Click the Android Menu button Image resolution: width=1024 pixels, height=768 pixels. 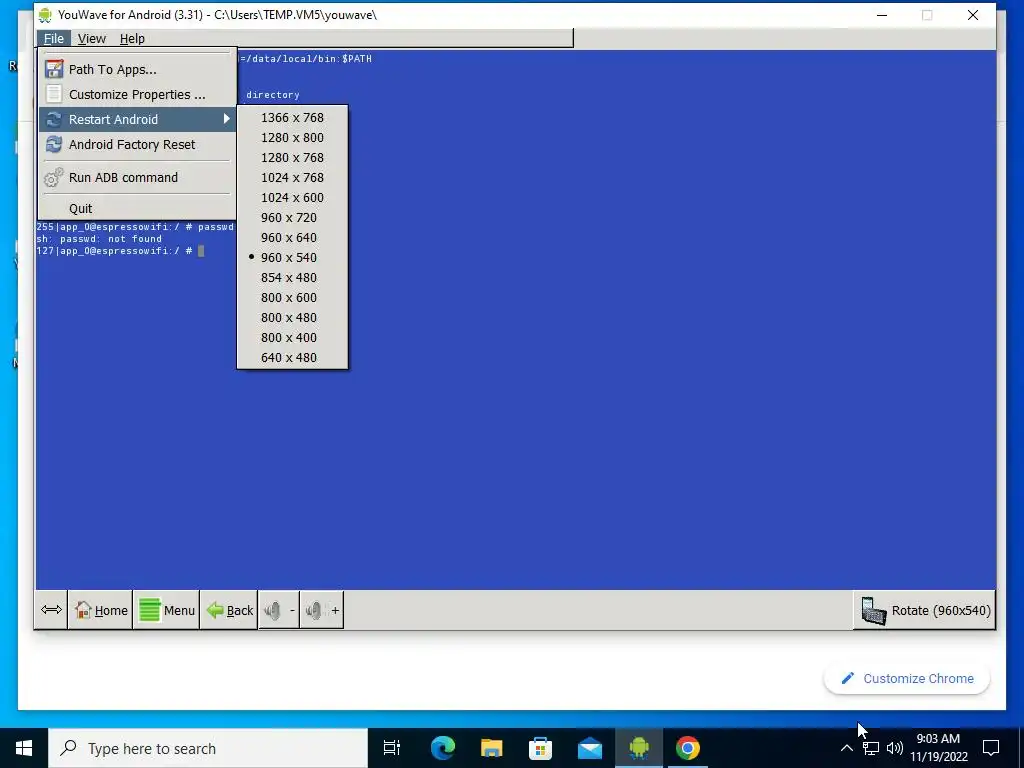tap(167, 610)
